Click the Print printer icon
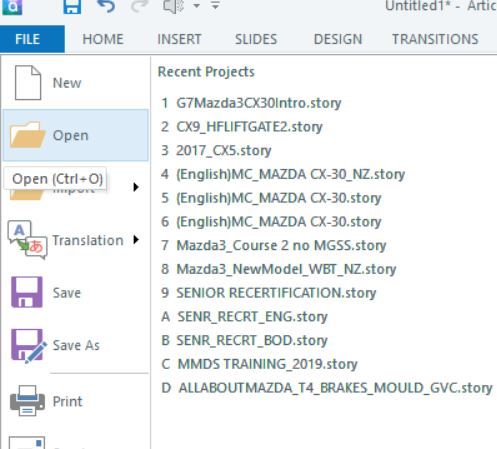The image size is (497, 449). pos(27,401)
